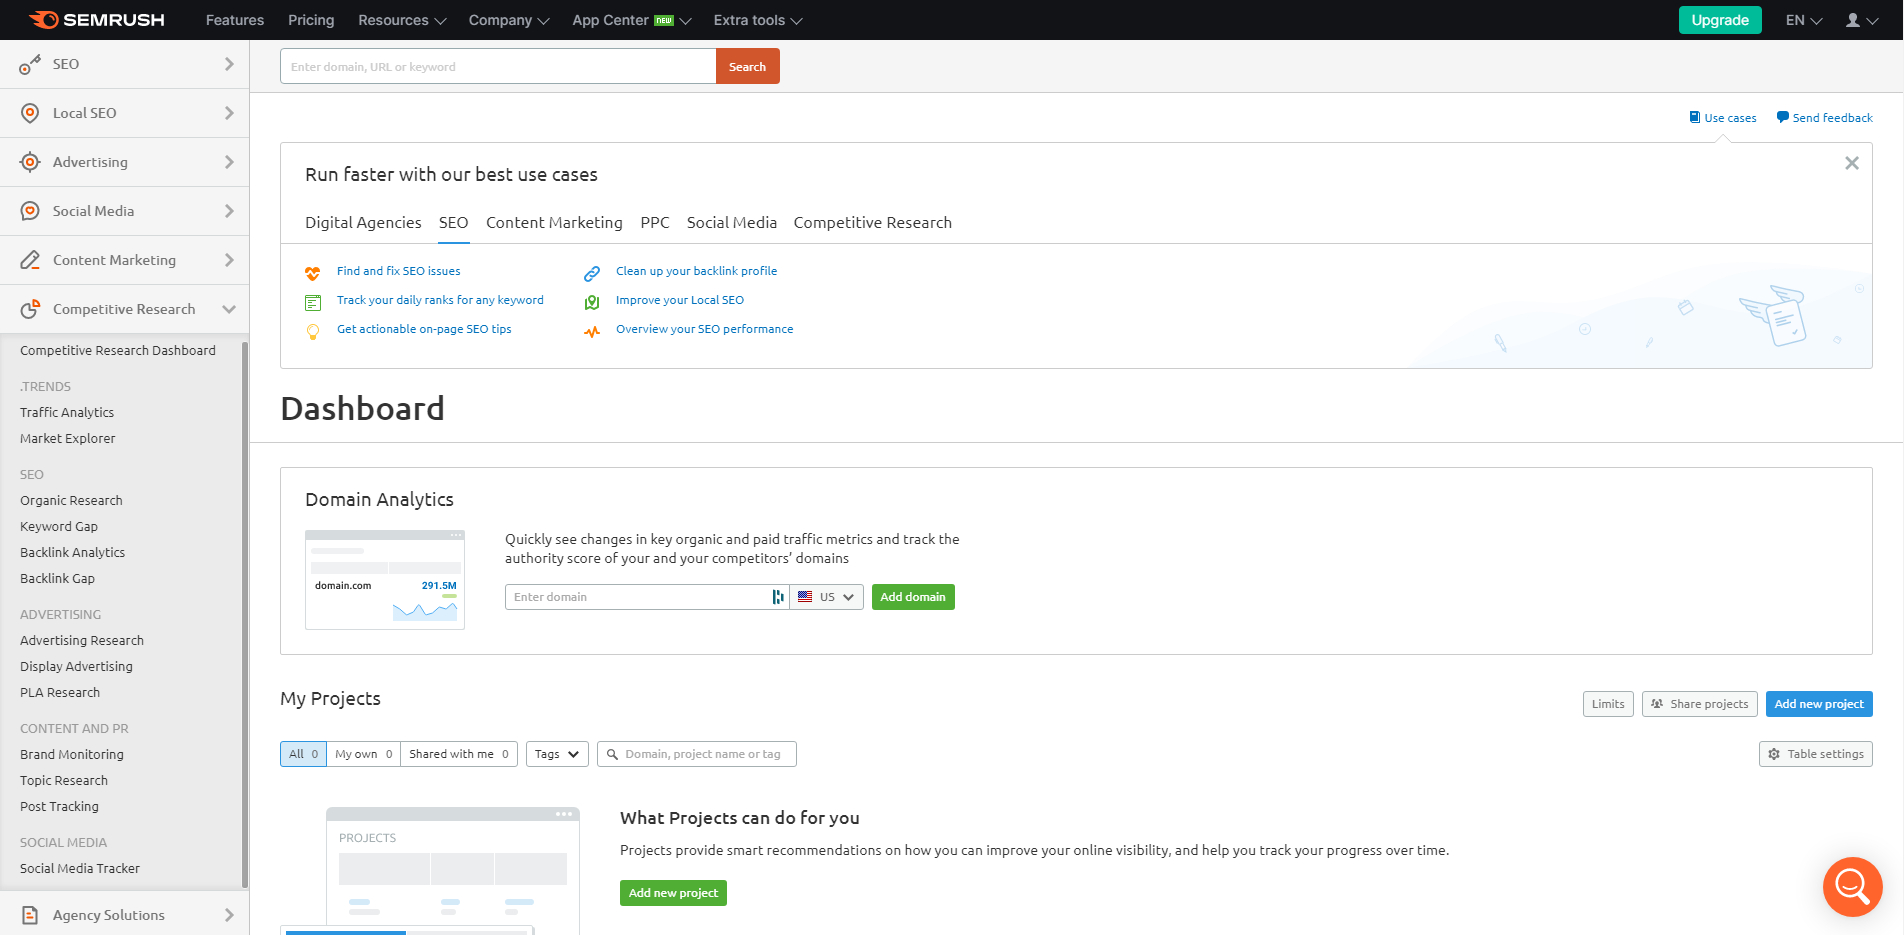
Task: Open the App Center dropdown
Action: [x=632, y=20]
